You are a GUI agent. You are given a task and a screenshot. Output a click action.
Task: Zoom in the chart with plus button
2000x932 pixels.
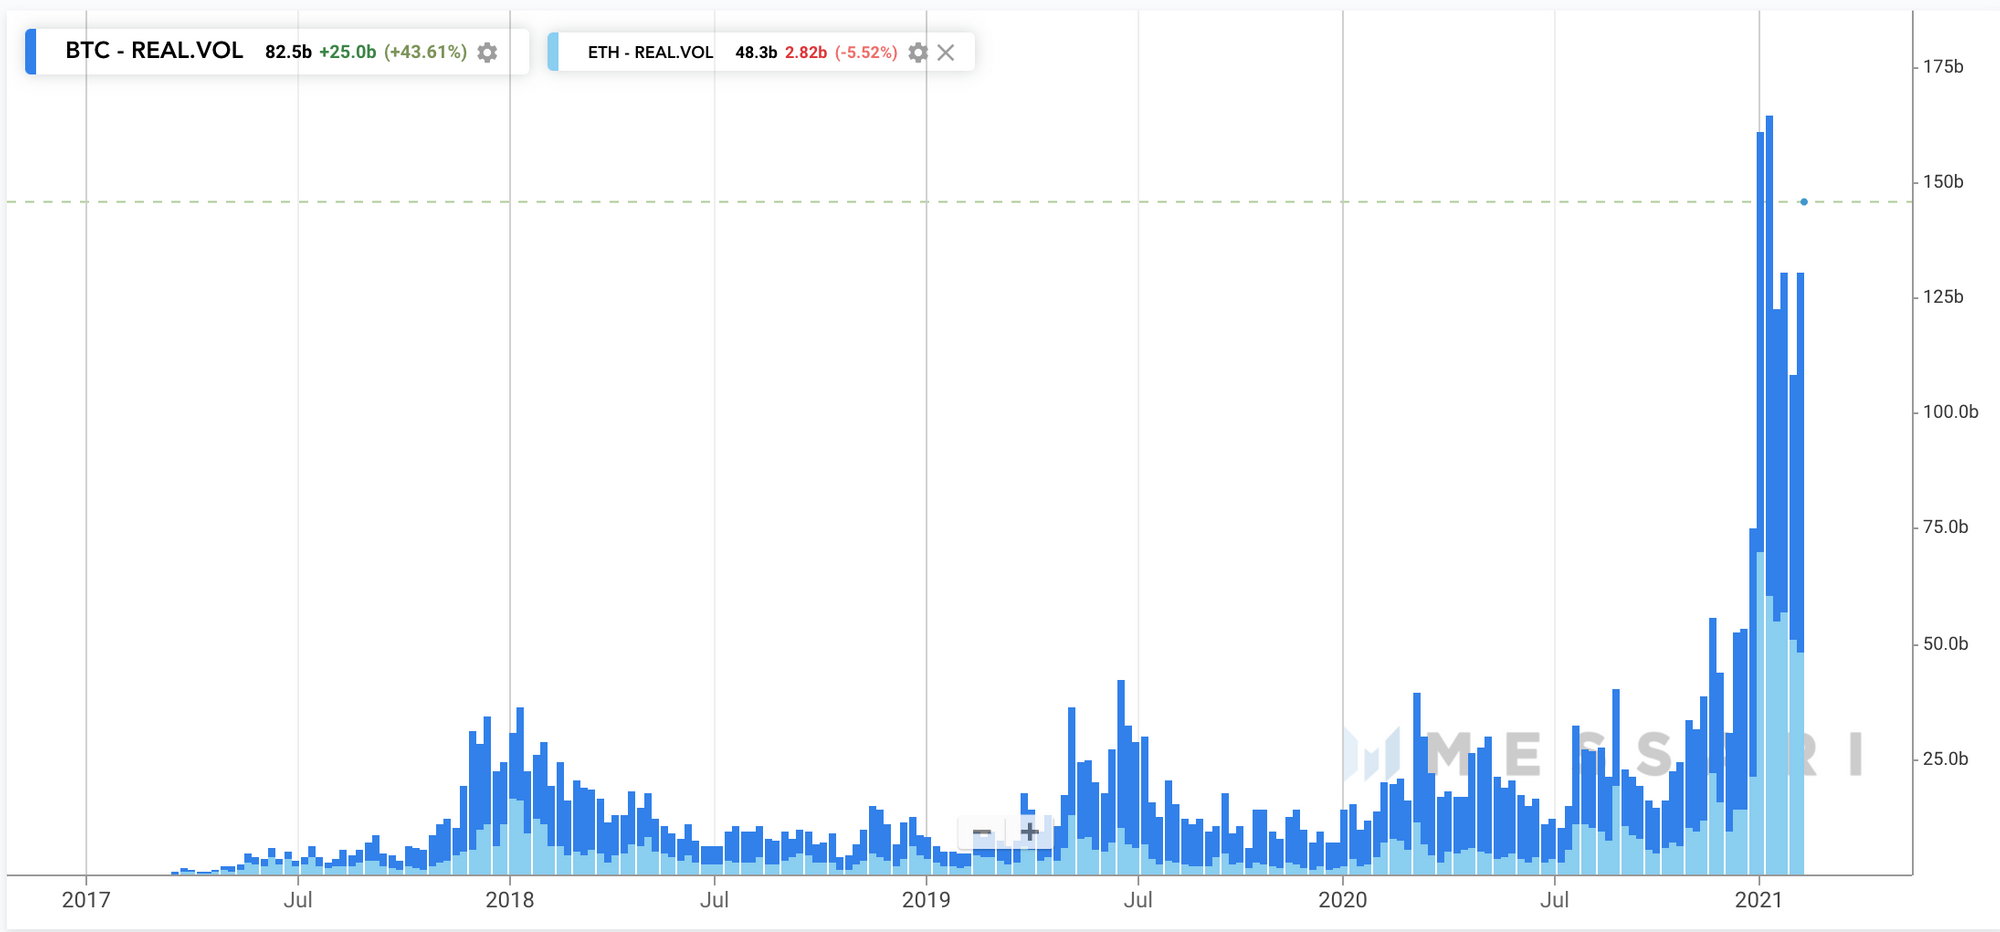coord(1029,832)
